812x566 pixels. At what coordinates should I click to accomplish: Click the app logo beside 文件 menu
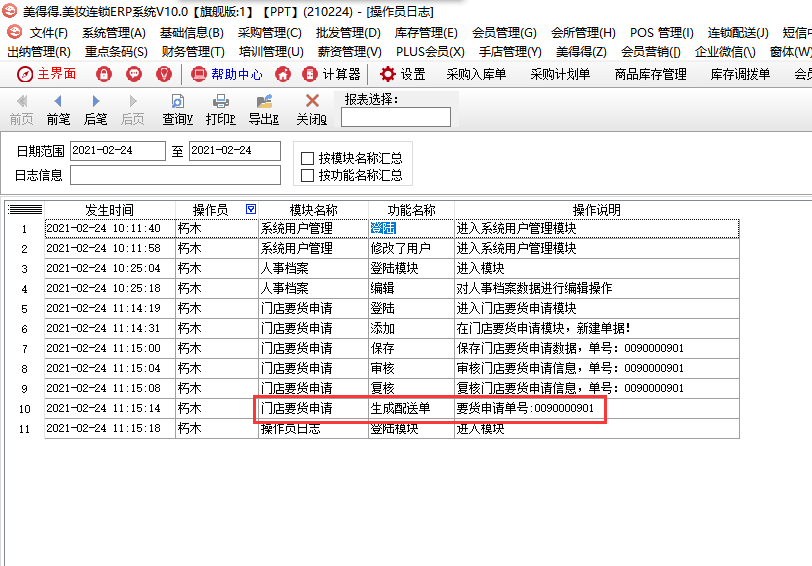click(x=14, y=32)
